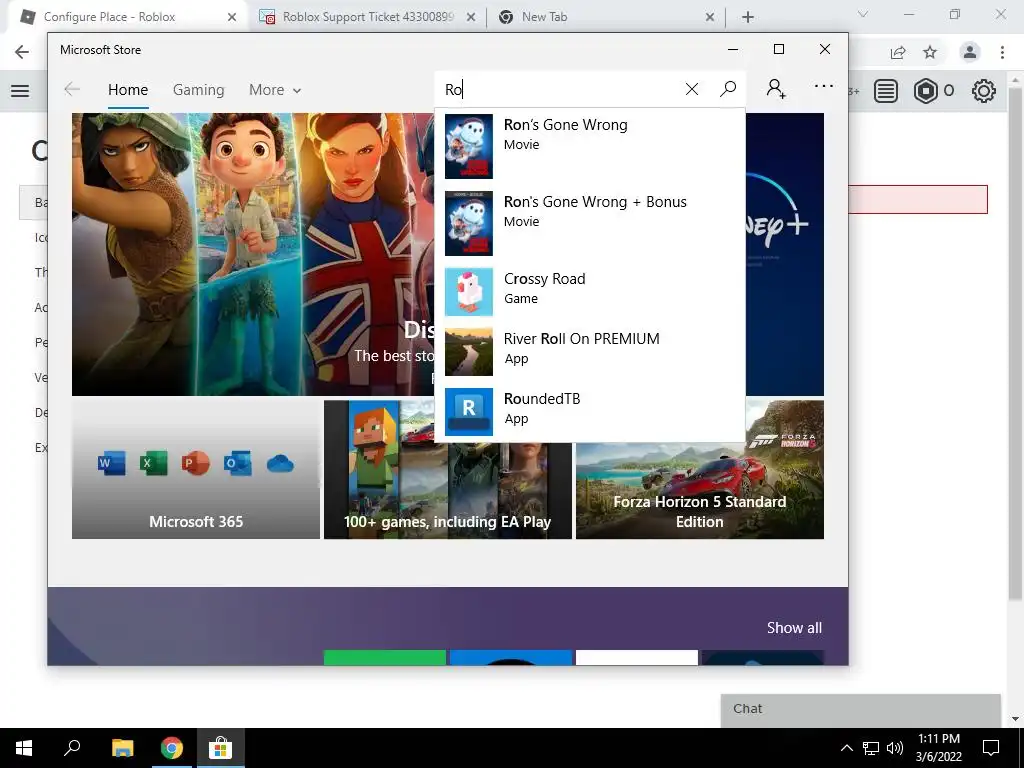
Task: Open Roblox hamburger navigation menu
Action: [x=20, y=91]
